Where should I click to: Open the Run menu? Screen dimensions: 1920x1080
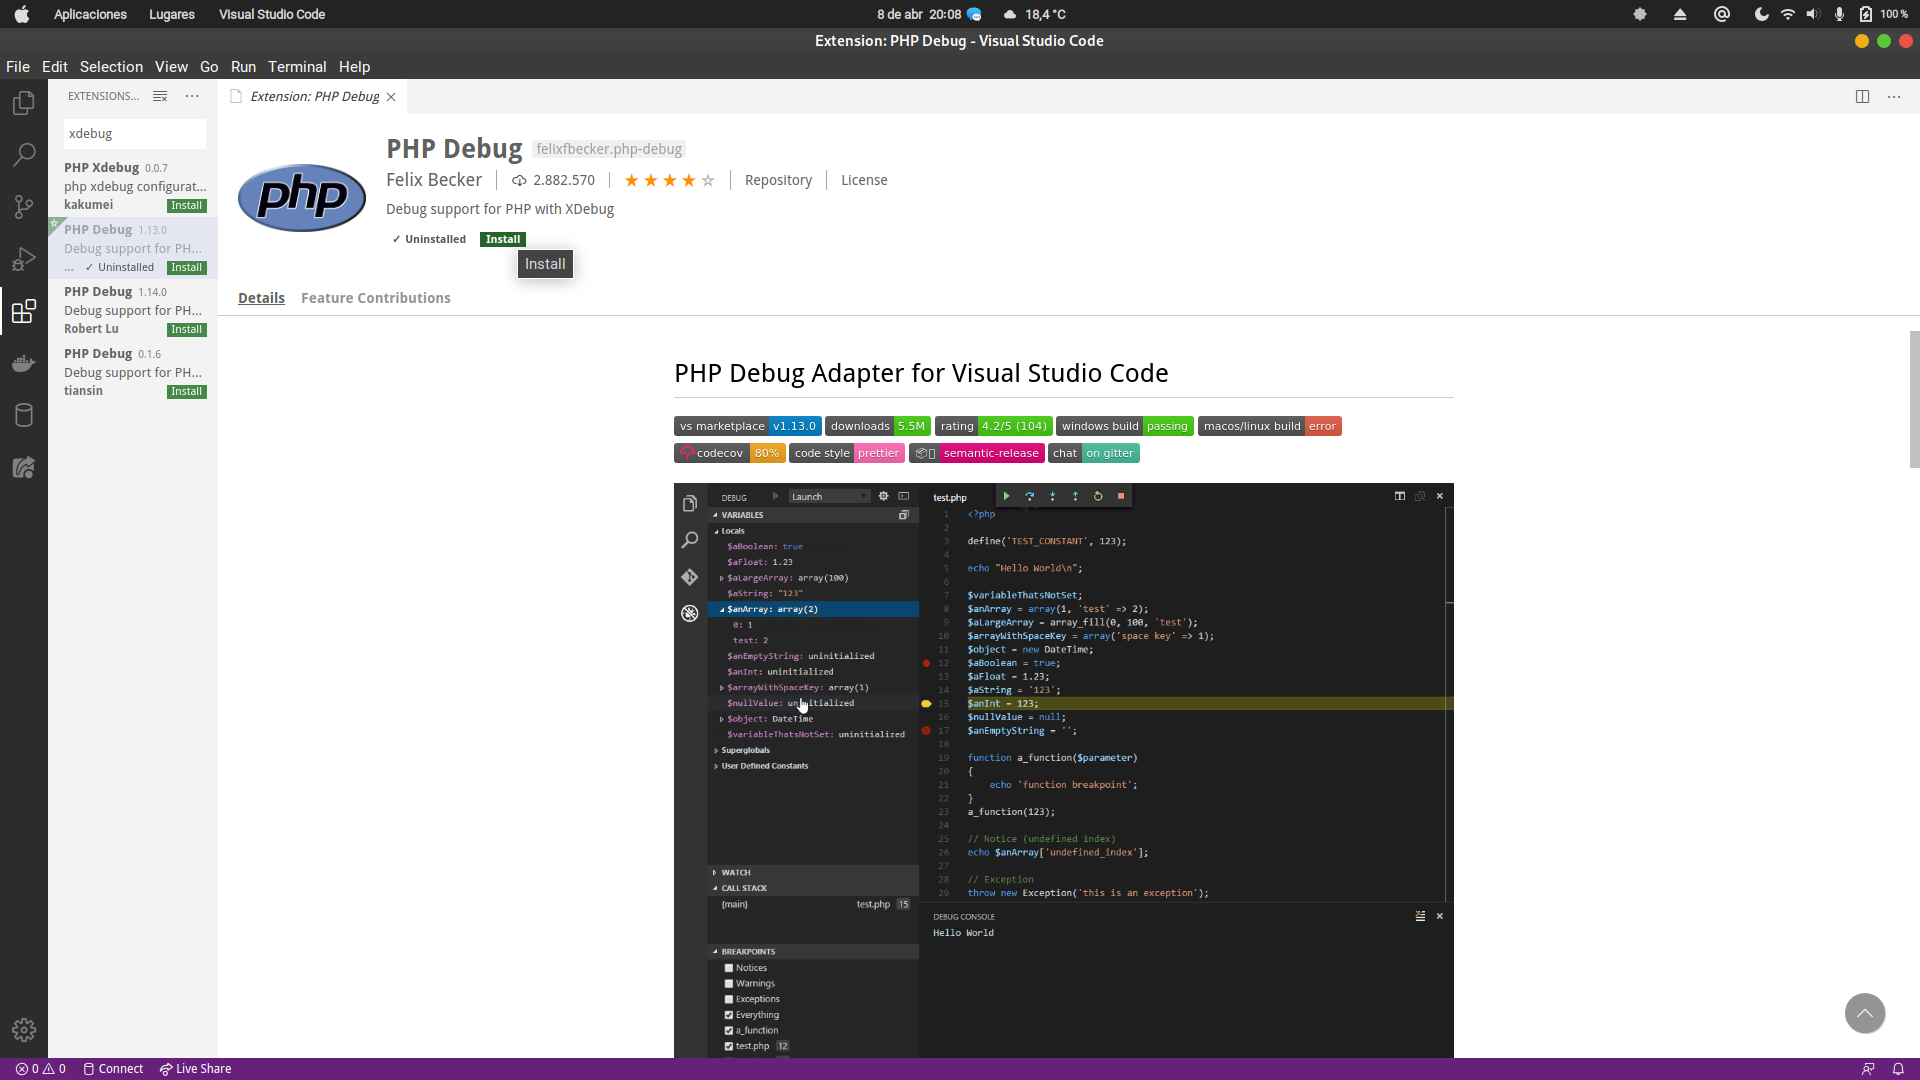click(243, 67)
